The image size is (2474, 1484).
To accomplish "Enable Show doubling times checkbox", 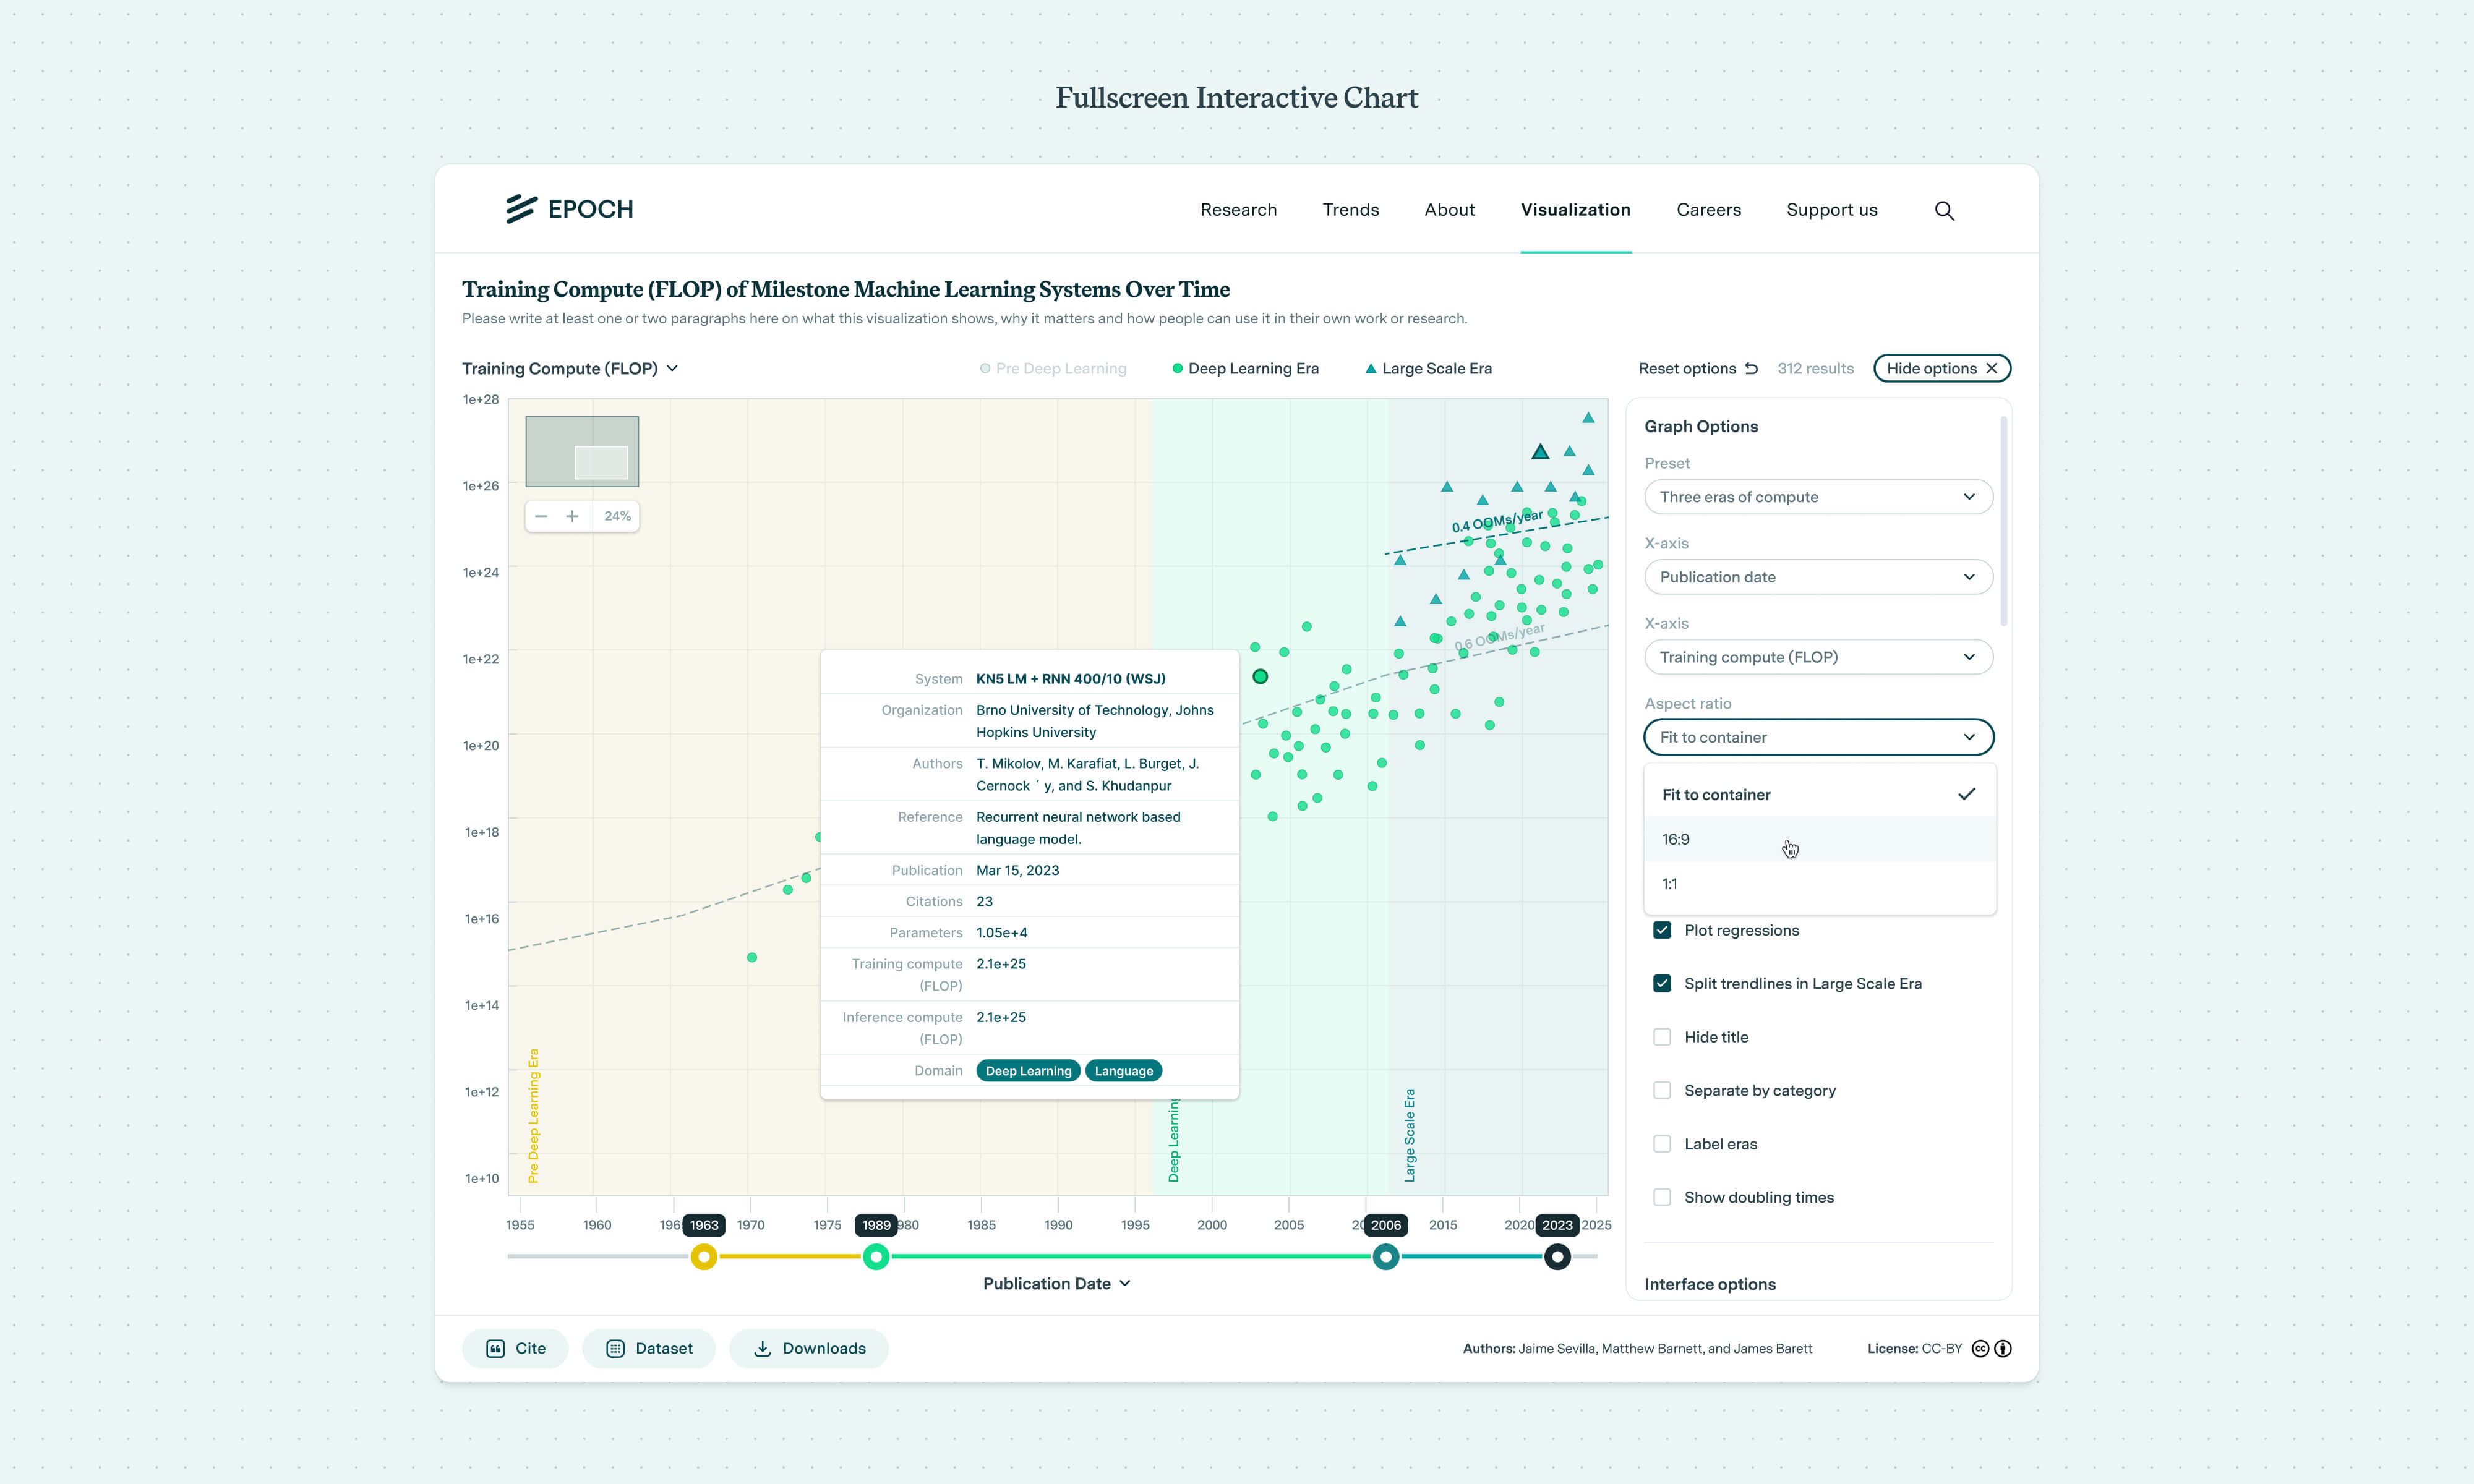I will coord(1662,1197).
